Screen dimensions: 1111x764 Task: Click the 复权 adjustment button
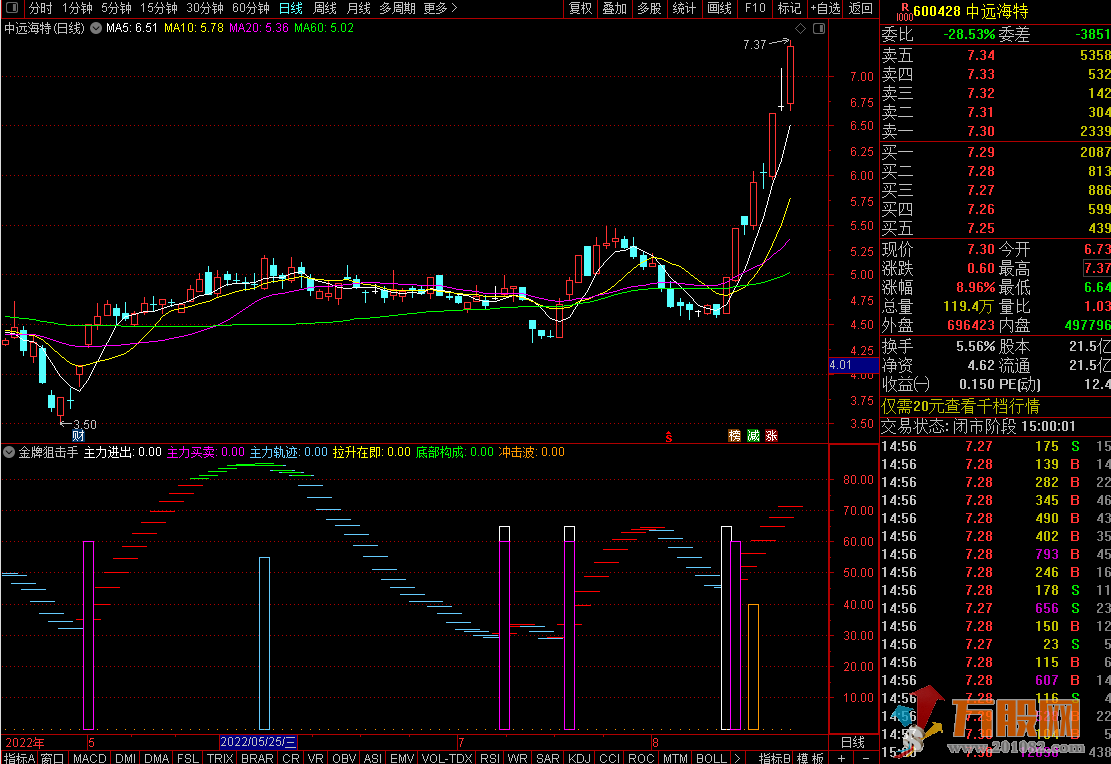pos(580,9)
